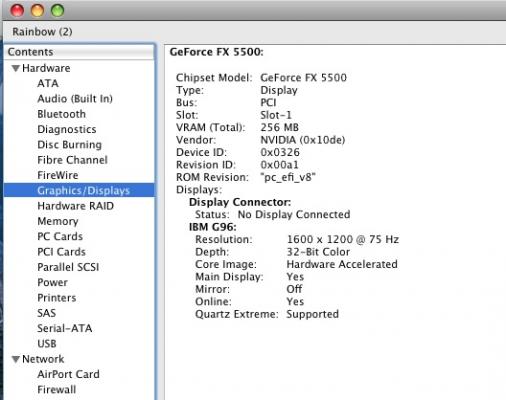This screenshot has height=400, width=506.
Task: Select Firewall under Network
Action: click(57, 390)
